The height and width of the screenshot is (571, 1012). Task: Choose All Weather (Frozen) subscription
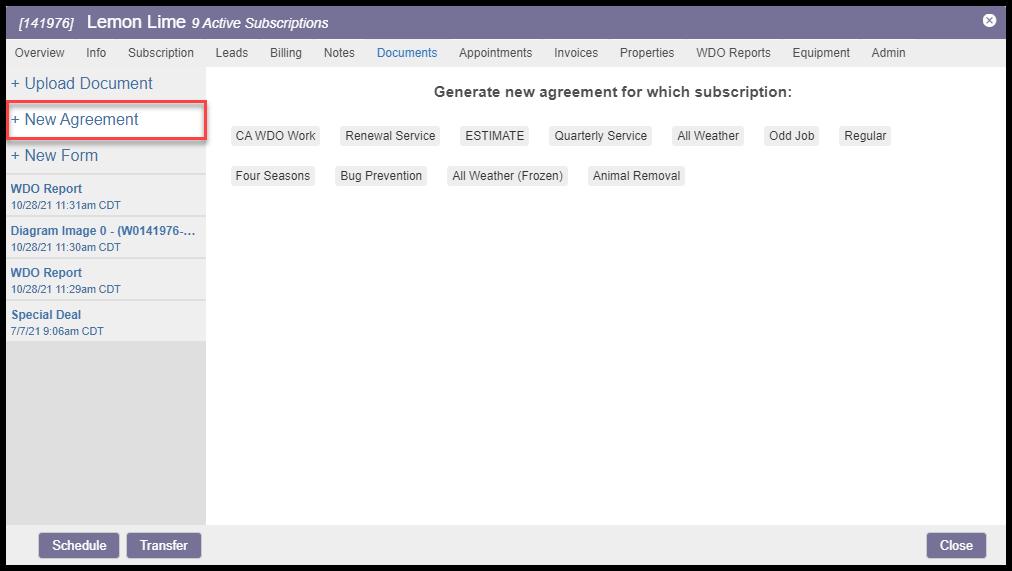point(507,176)
